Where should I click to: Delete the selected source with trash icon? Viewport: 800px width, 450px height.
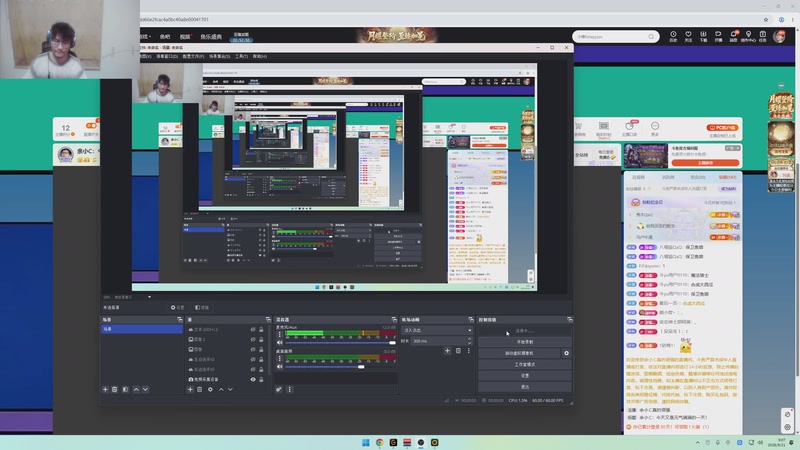coord(199,389)
